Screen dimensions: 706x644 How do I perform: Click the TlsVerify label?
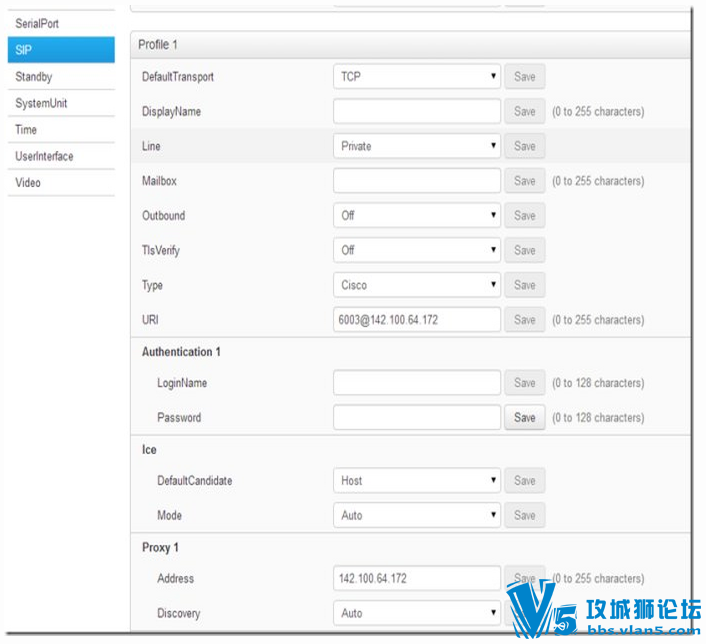(x=161, y=250)
